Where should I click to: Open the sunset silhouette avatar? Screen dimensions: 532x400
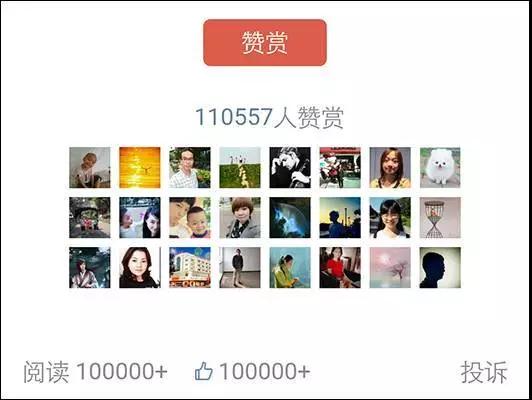pyautogui.click(x=340, y=217)
